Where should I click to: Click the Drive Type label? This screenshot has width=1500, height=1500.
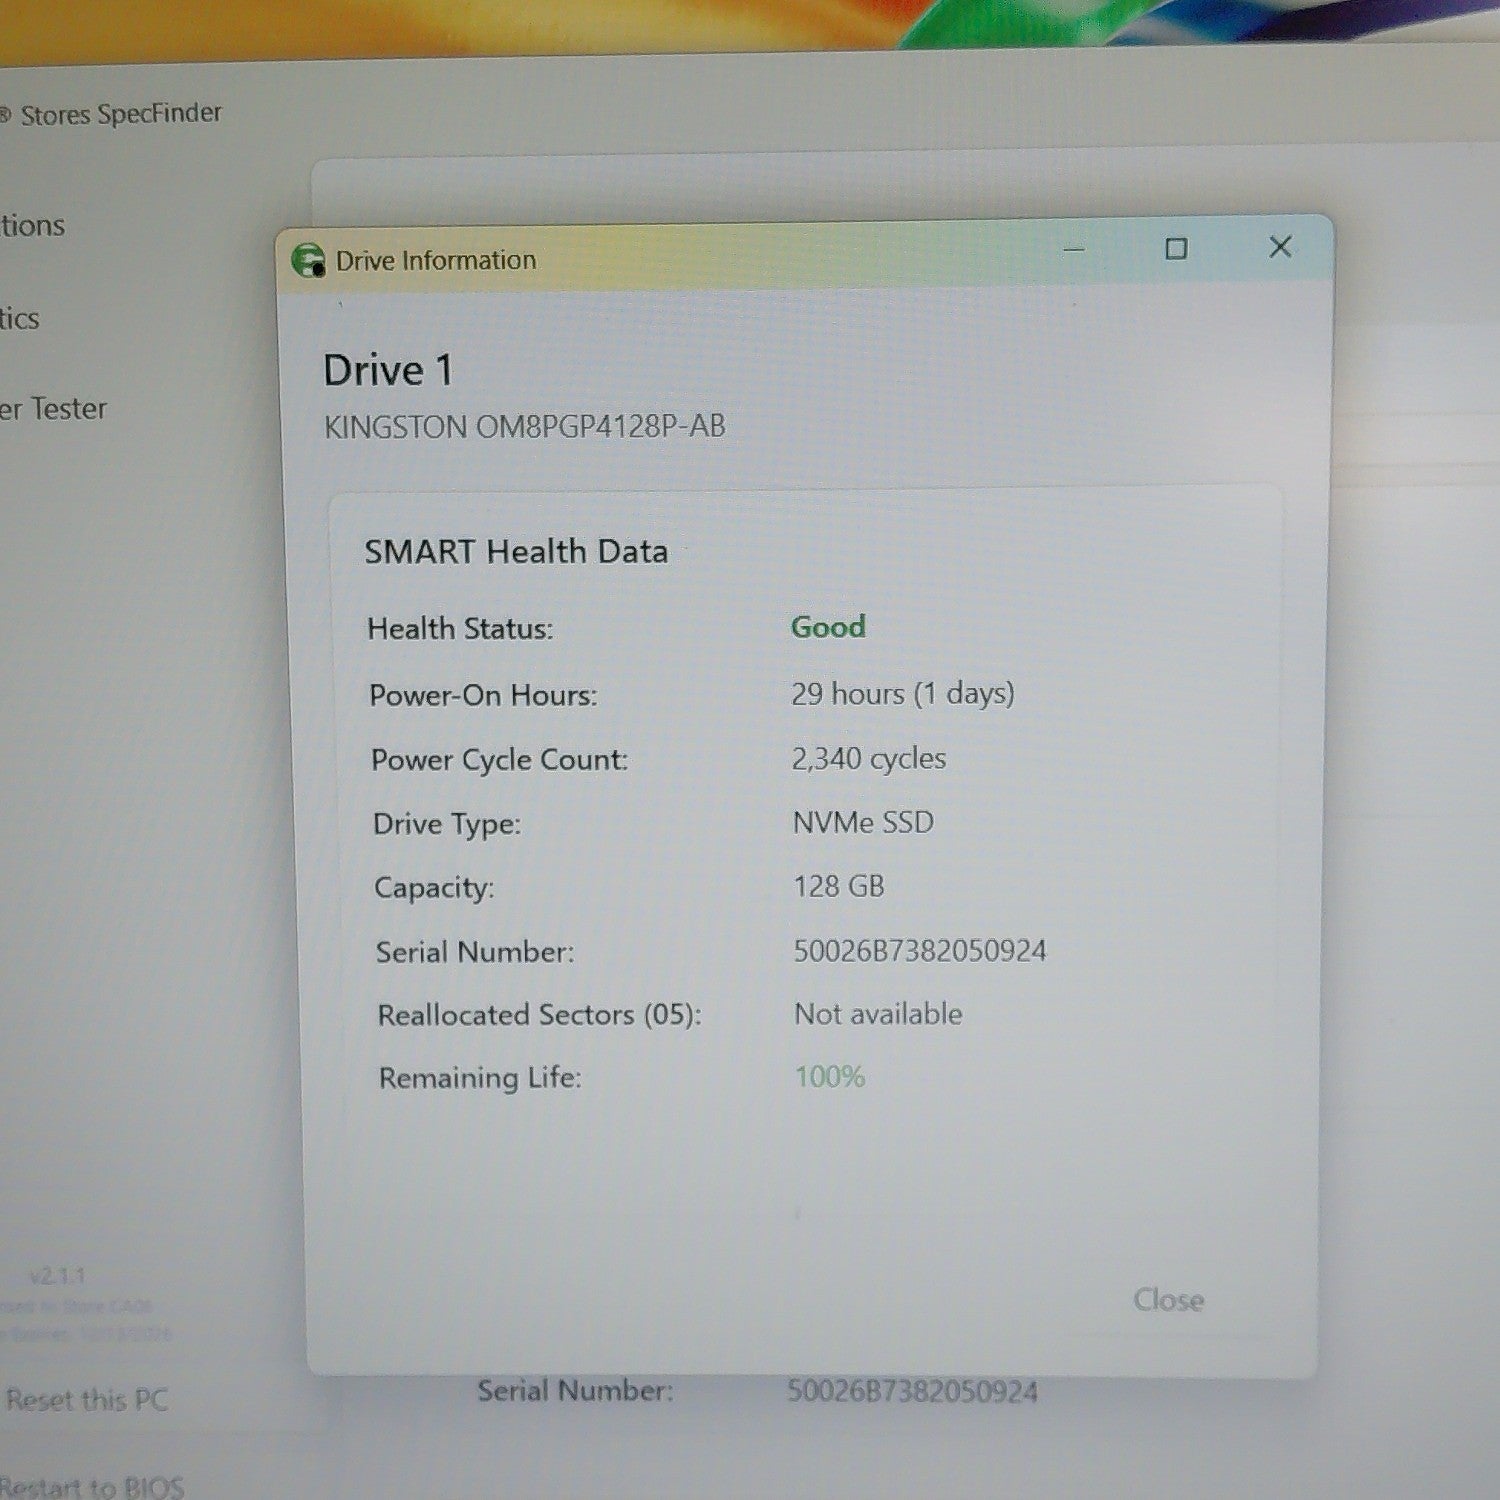447,824
